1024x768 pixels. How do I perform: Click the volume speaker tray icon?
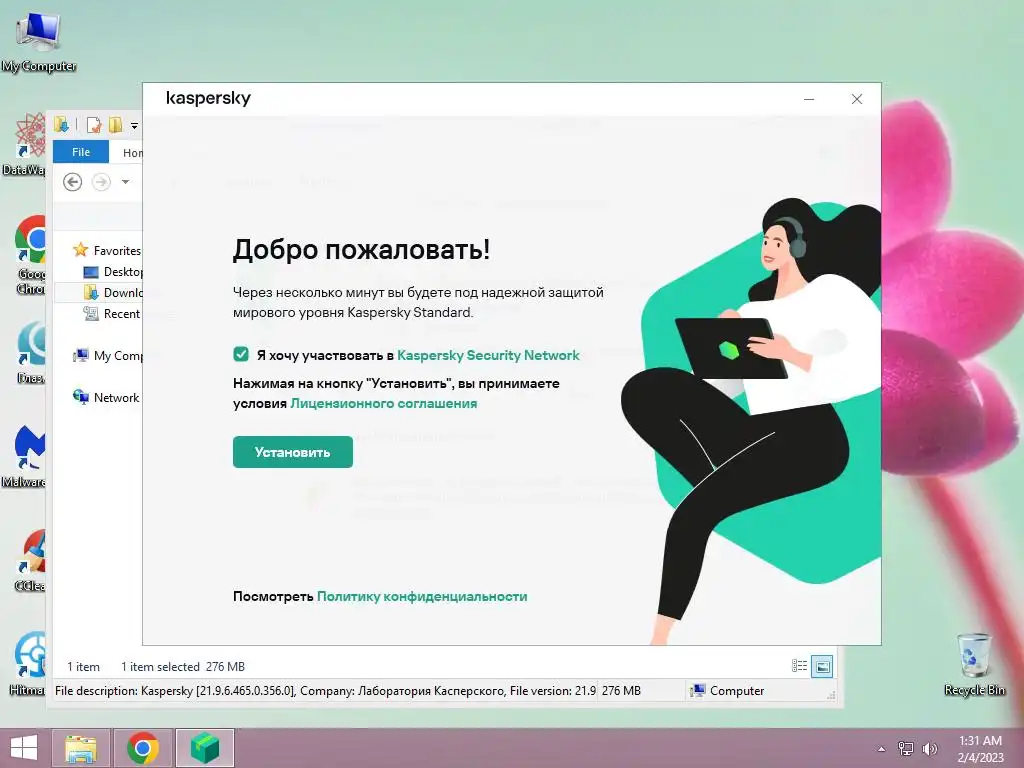coord(929,748)
